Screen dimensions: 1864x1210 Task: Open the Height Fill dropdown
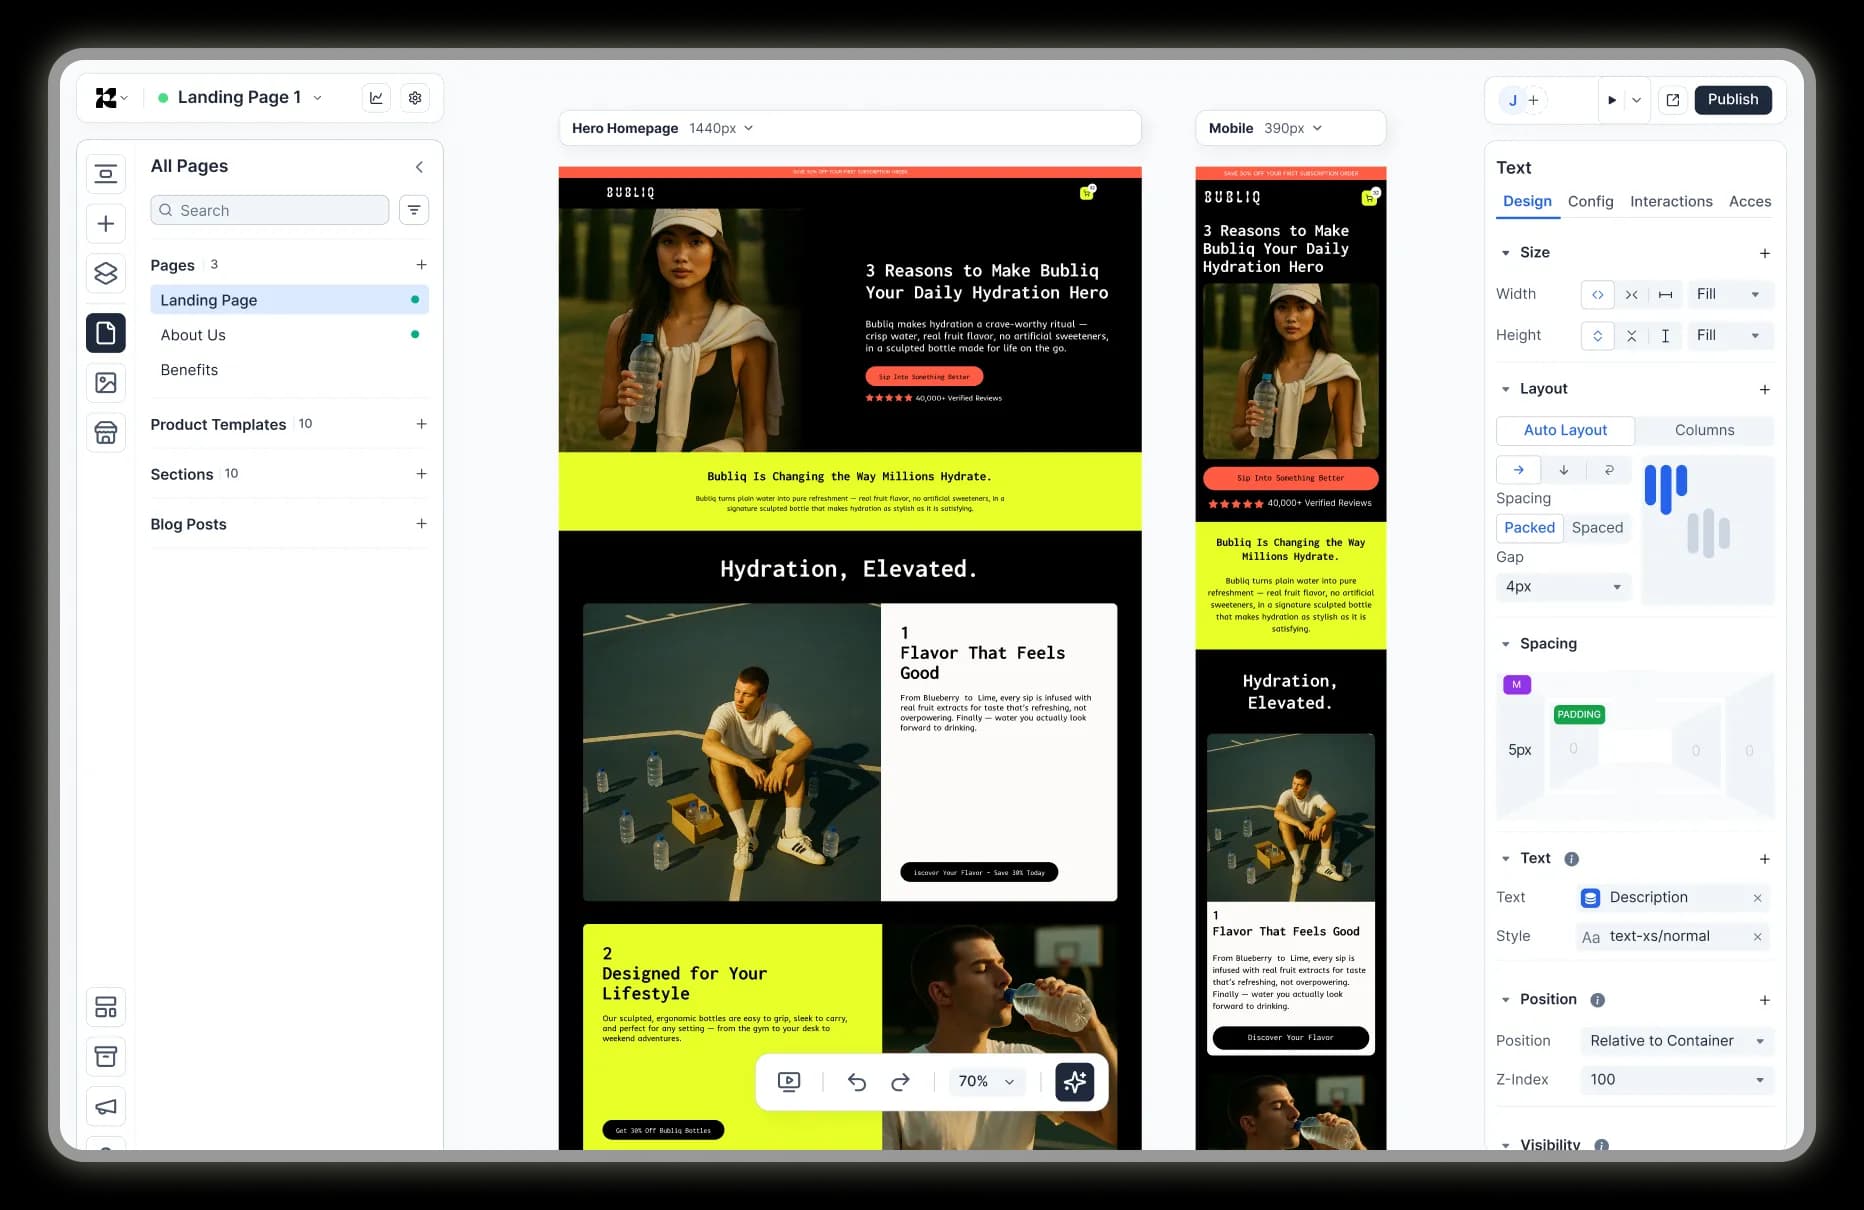click(1729, 336)
